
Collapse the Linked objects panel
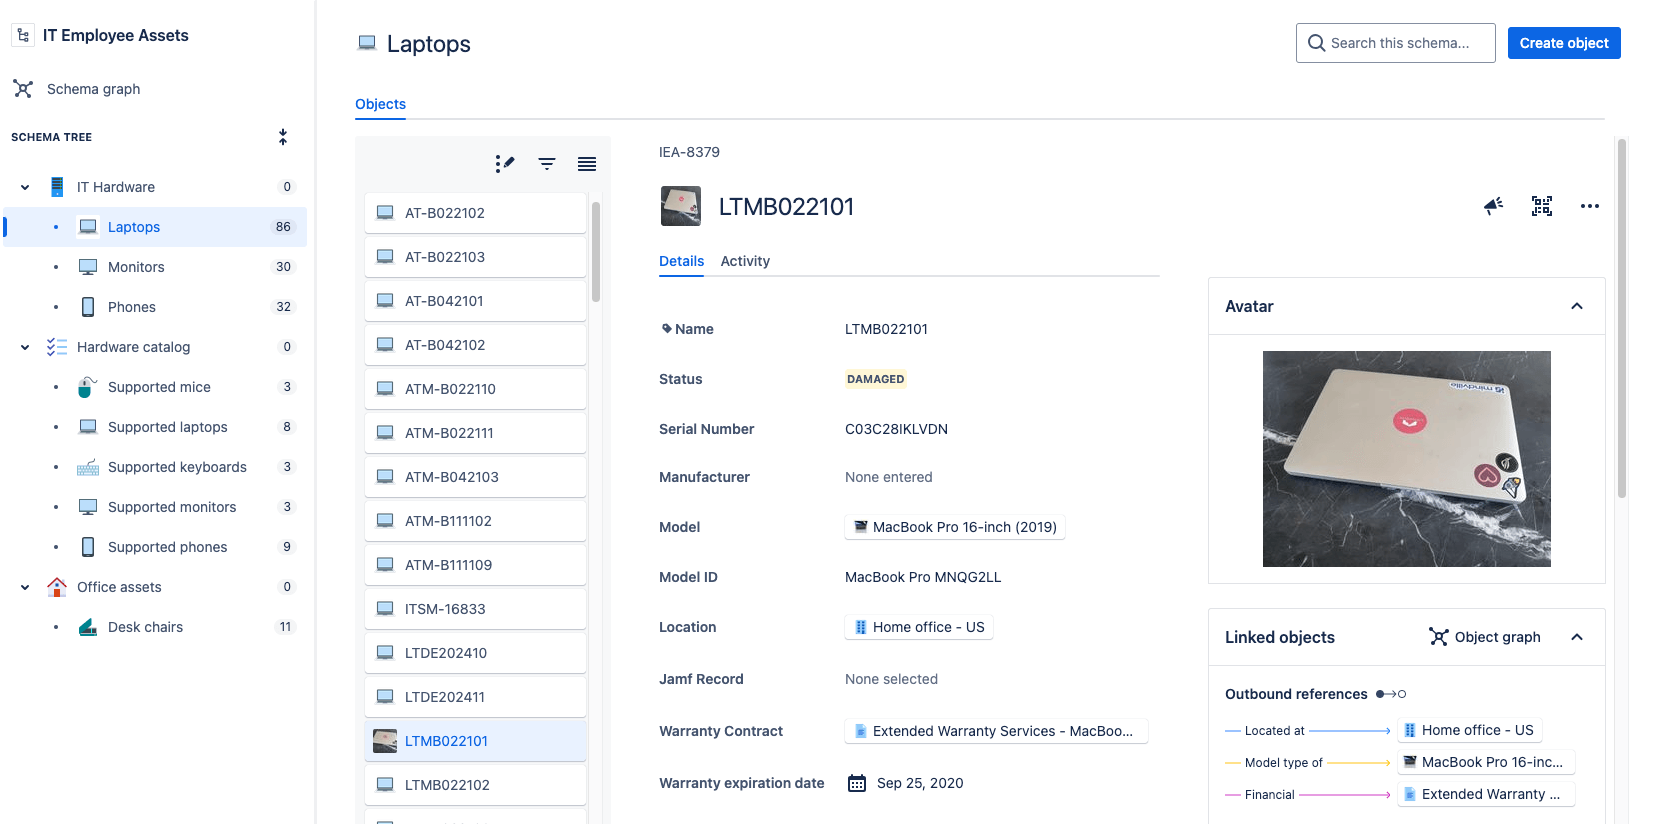pos(1577,637)
